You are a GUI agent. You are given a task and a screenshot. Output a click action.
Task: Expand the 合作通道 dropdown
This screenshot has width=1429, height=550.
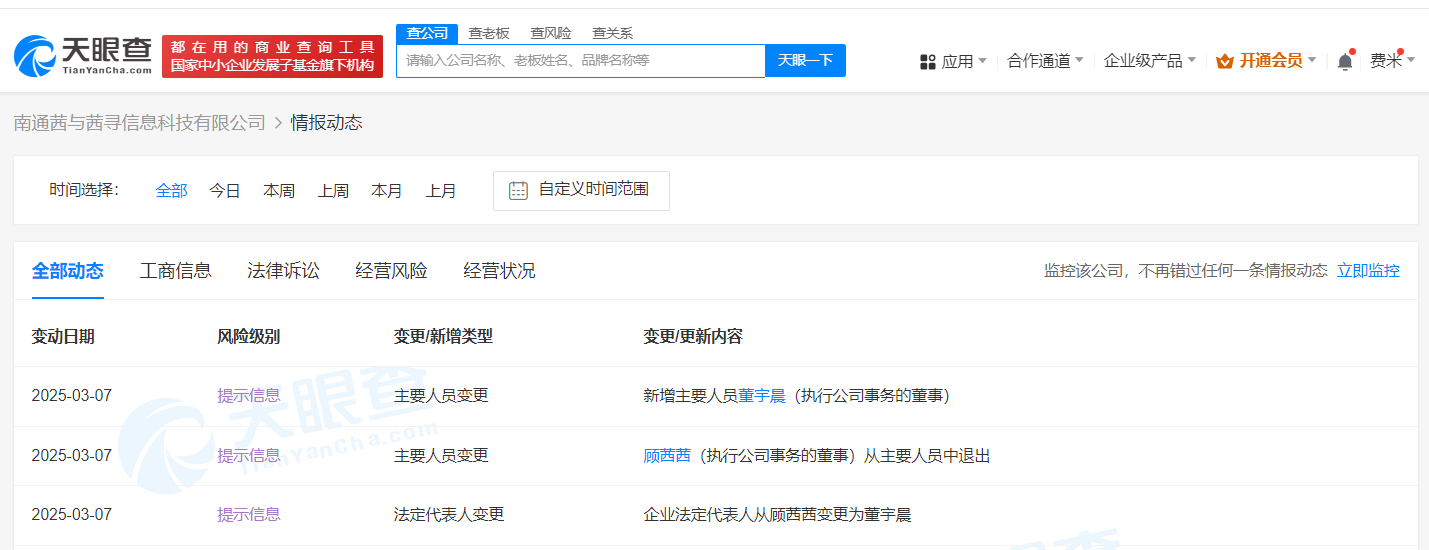(1045, 61)
